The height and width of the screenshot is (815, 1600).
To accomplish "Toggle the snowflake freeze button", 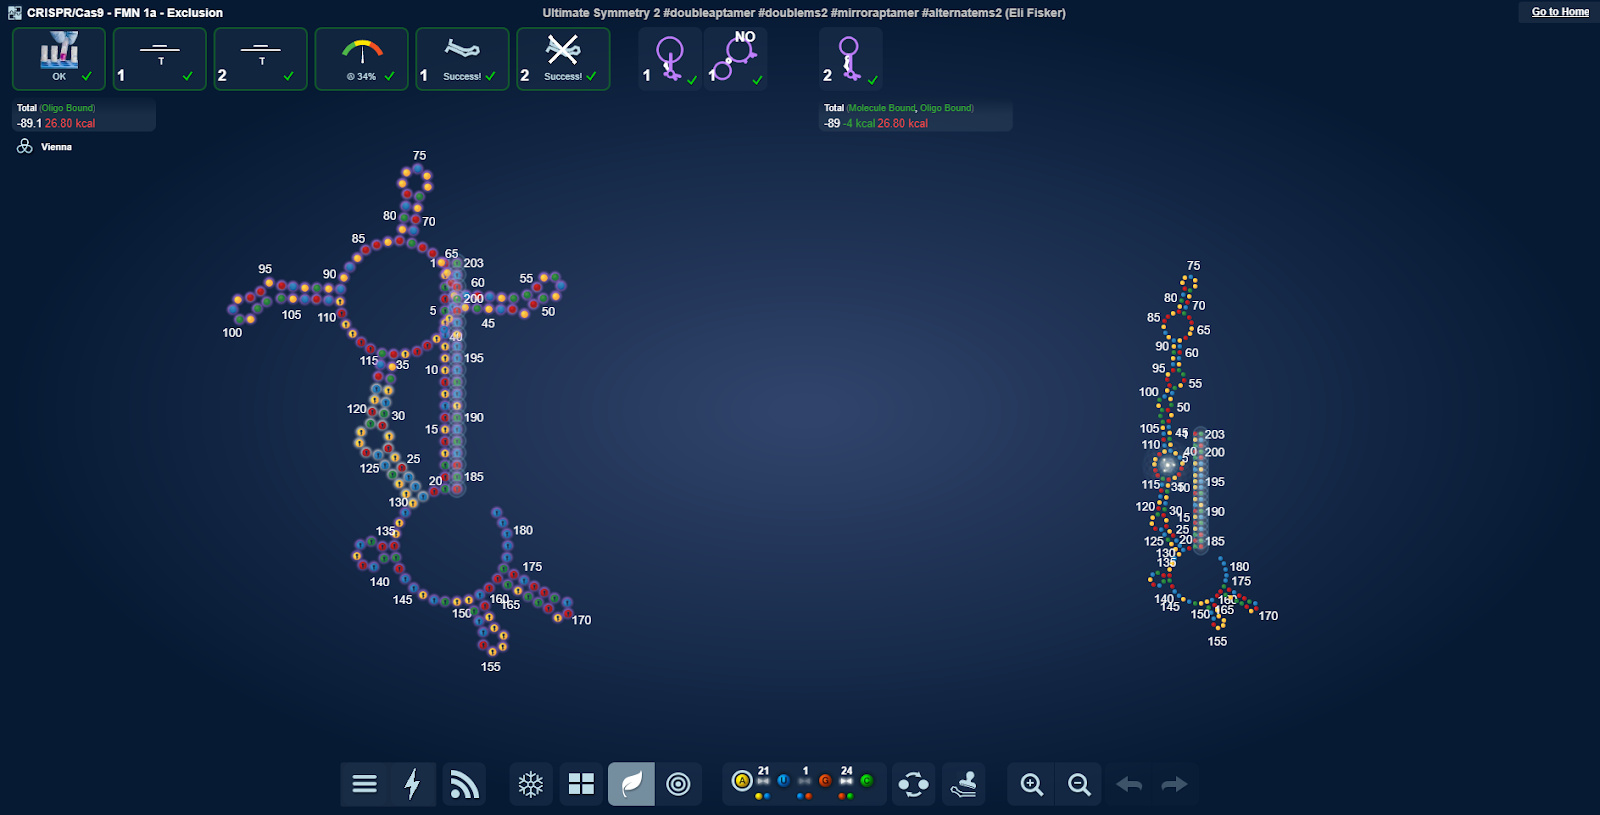I will [531, 784].
